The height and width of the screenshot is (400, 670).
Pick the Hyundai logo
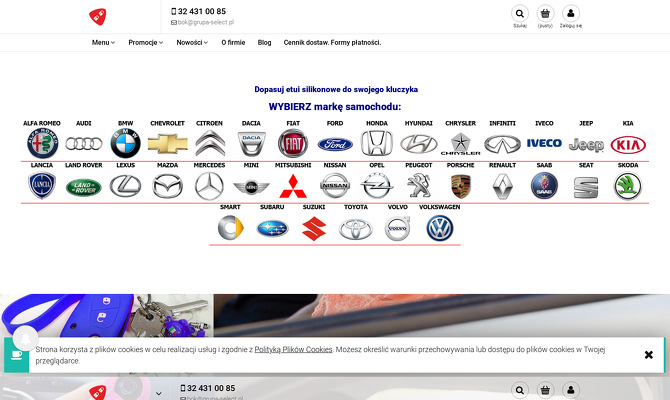click(x=419, y=144)
